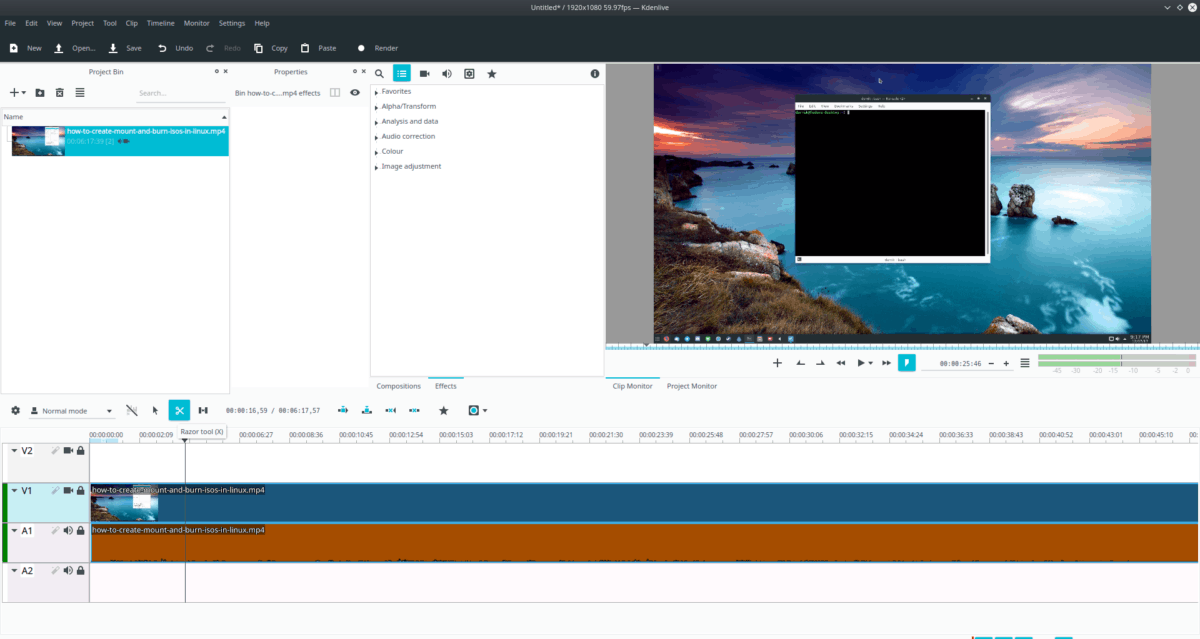
Task: Activate the Spacer tool
Action: 203,410
